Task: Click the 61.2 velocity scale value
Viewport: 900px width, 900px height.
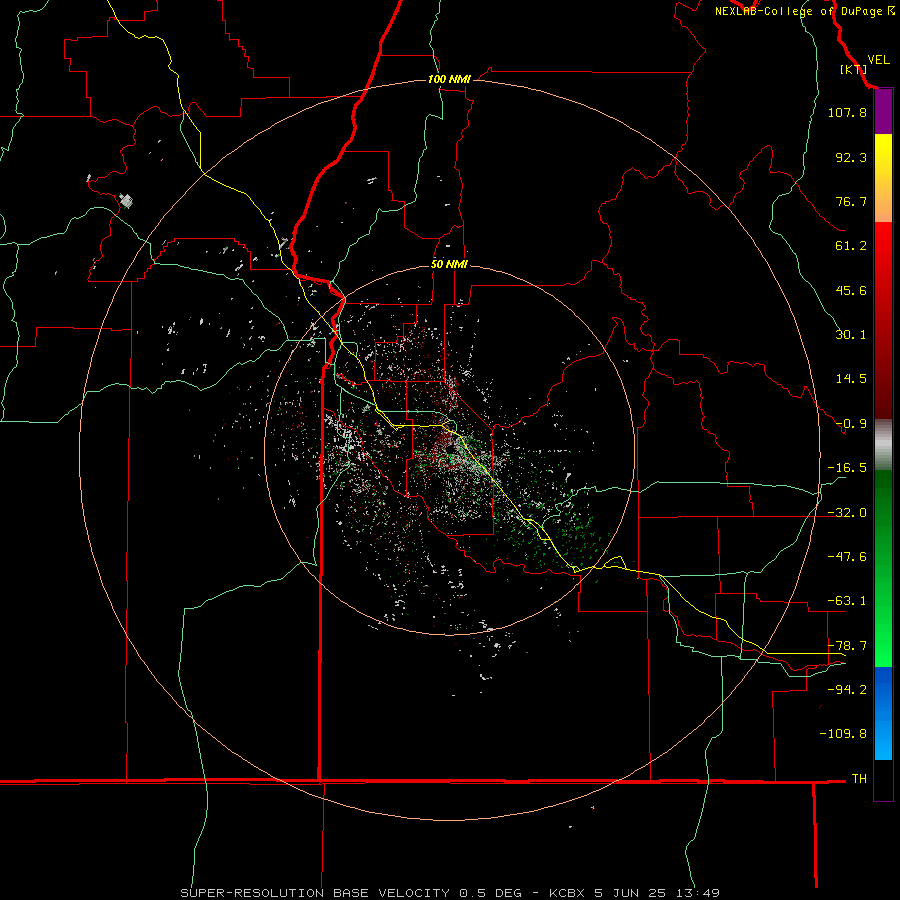Action: pos(851,246)
